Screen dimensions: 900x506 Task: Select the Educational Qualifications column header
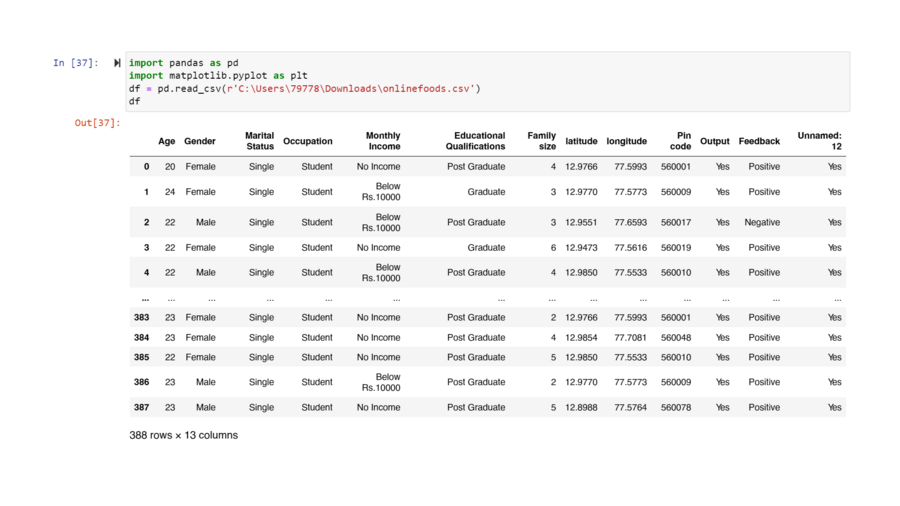click(476, 141)
